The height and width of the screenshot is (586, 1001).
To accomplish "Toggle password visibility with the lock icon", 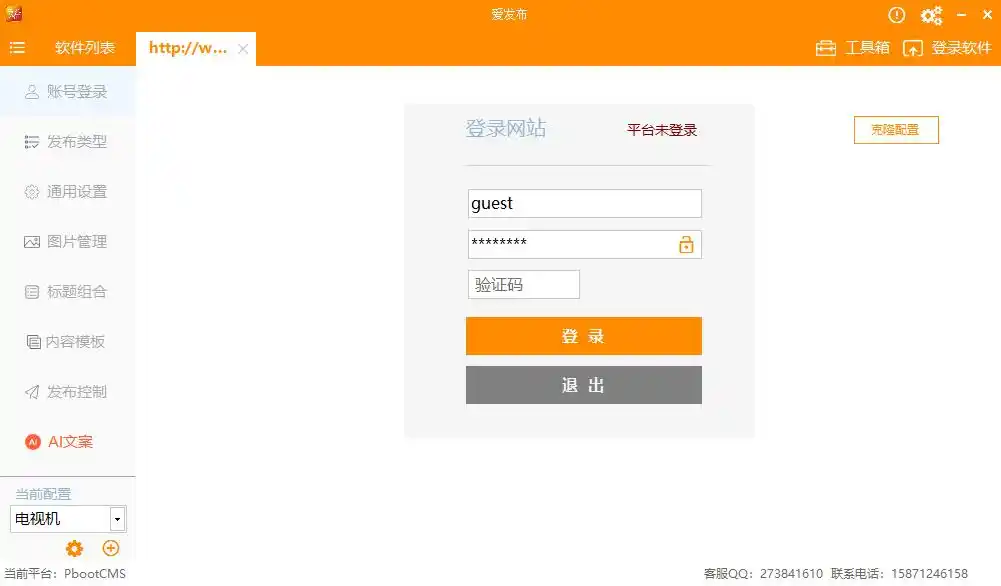I will pyautogui.click(x=686, y=243).
